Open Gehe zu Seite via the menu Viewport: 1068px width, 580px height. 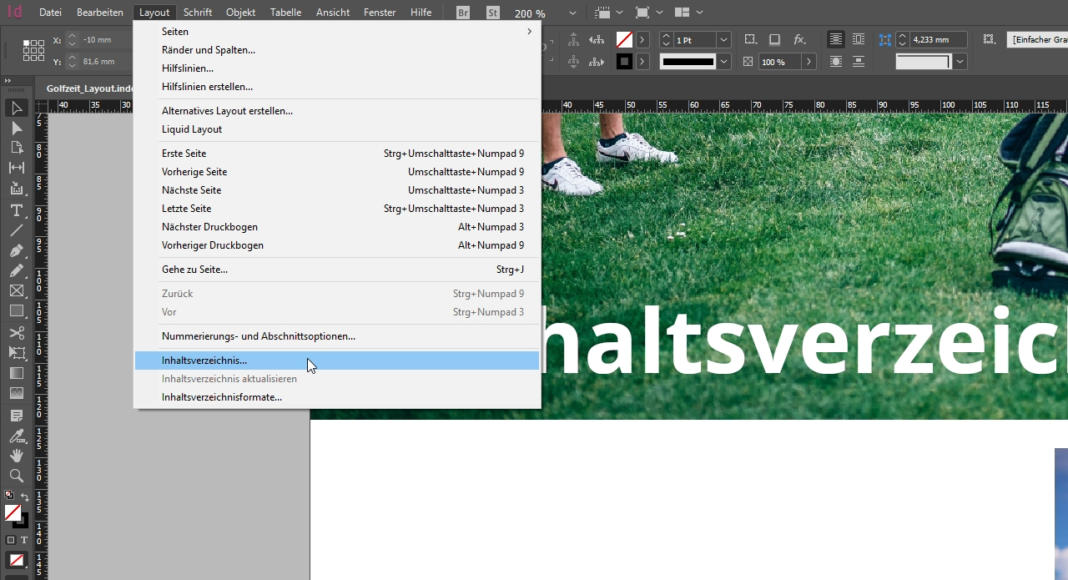click(194, 269)
